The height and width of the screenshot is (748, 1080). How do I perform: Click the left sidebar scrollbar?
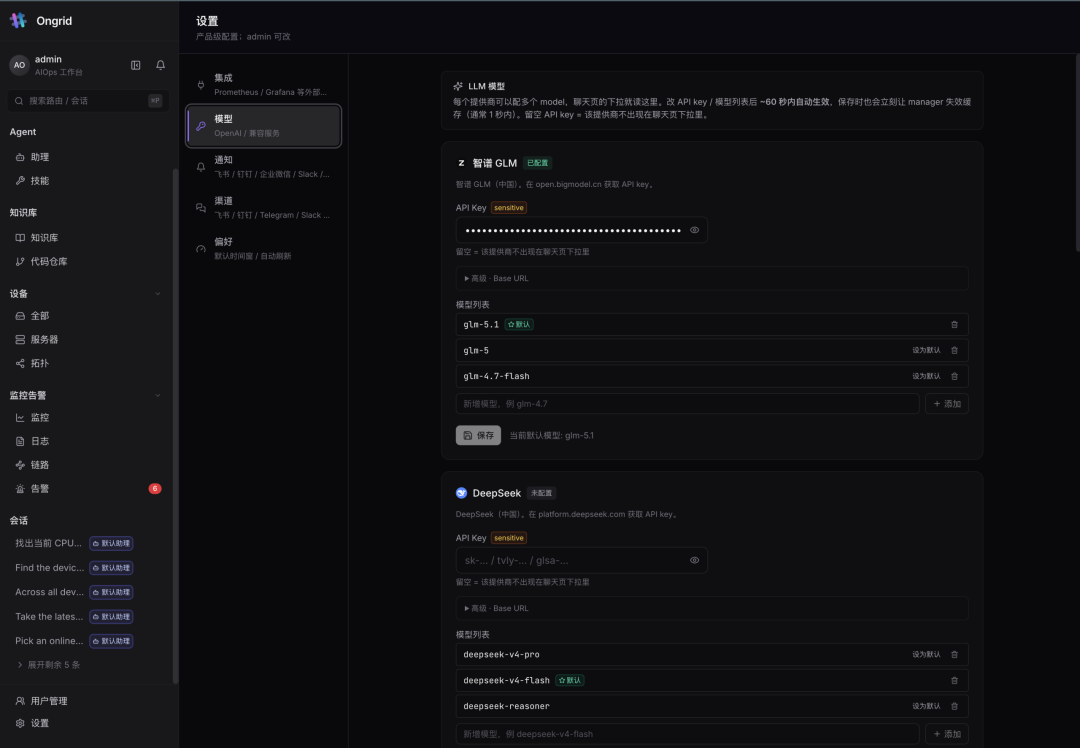[x=175, y=426]
